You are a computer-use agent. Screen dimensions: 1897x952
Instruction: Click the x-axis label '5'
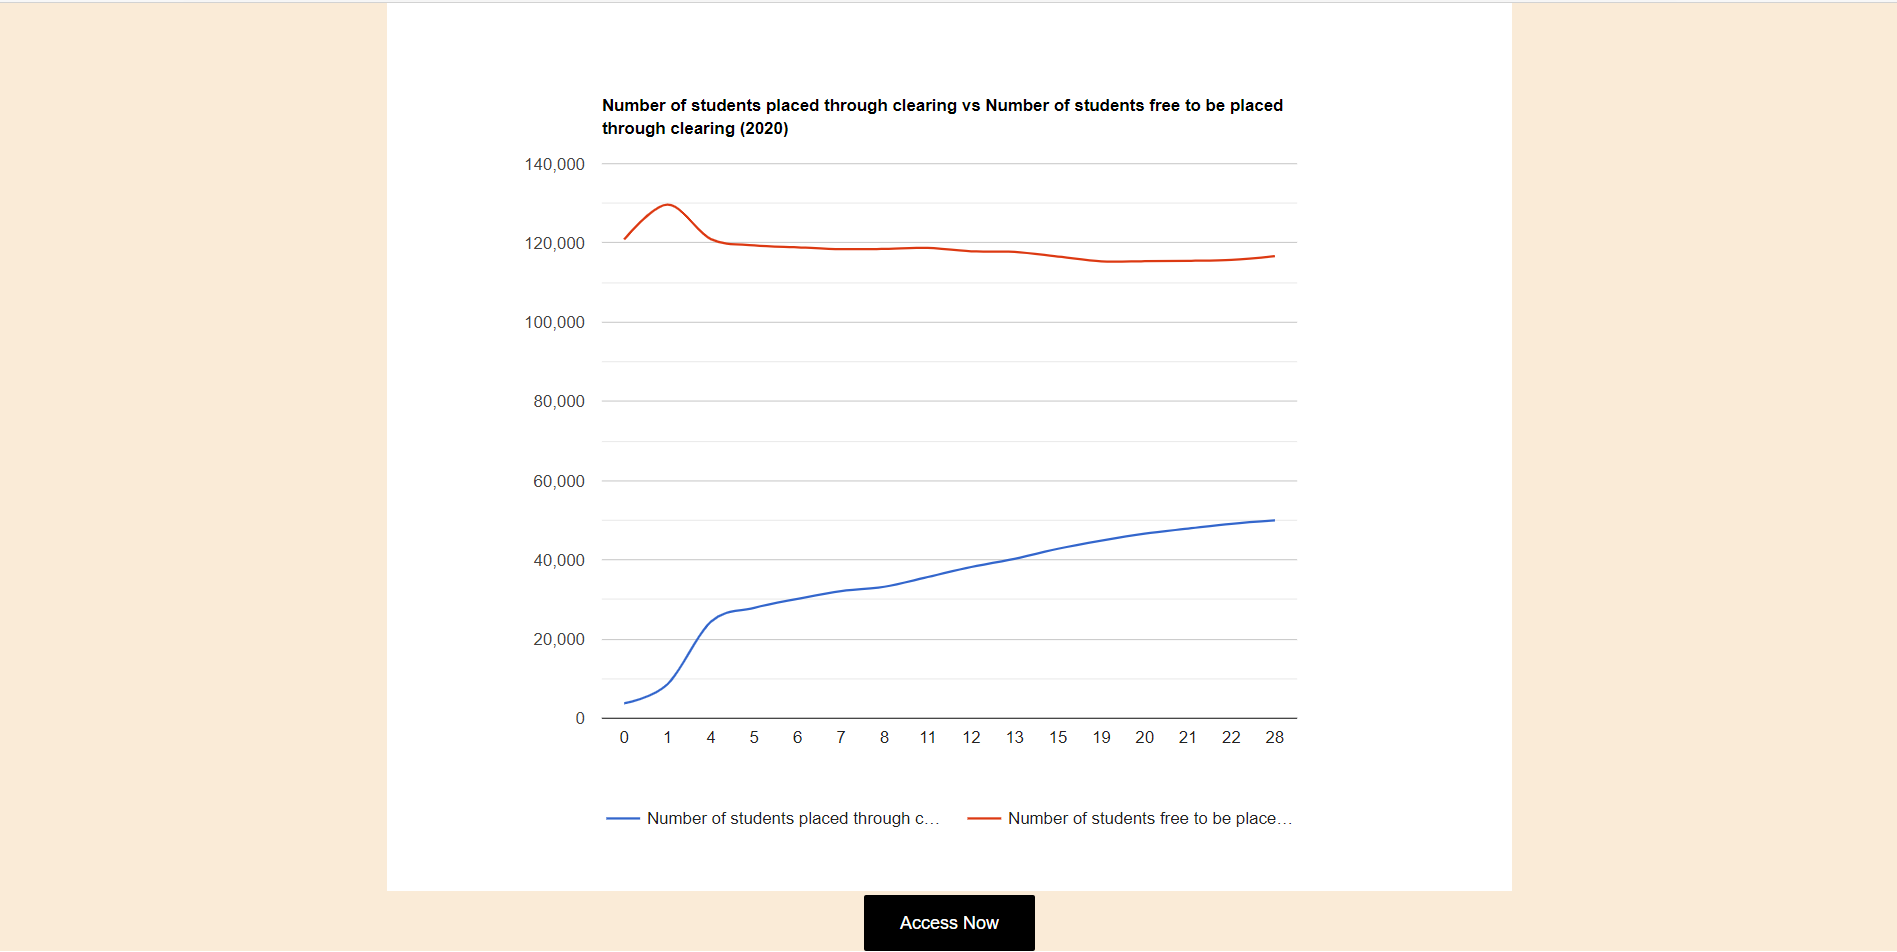754,737
